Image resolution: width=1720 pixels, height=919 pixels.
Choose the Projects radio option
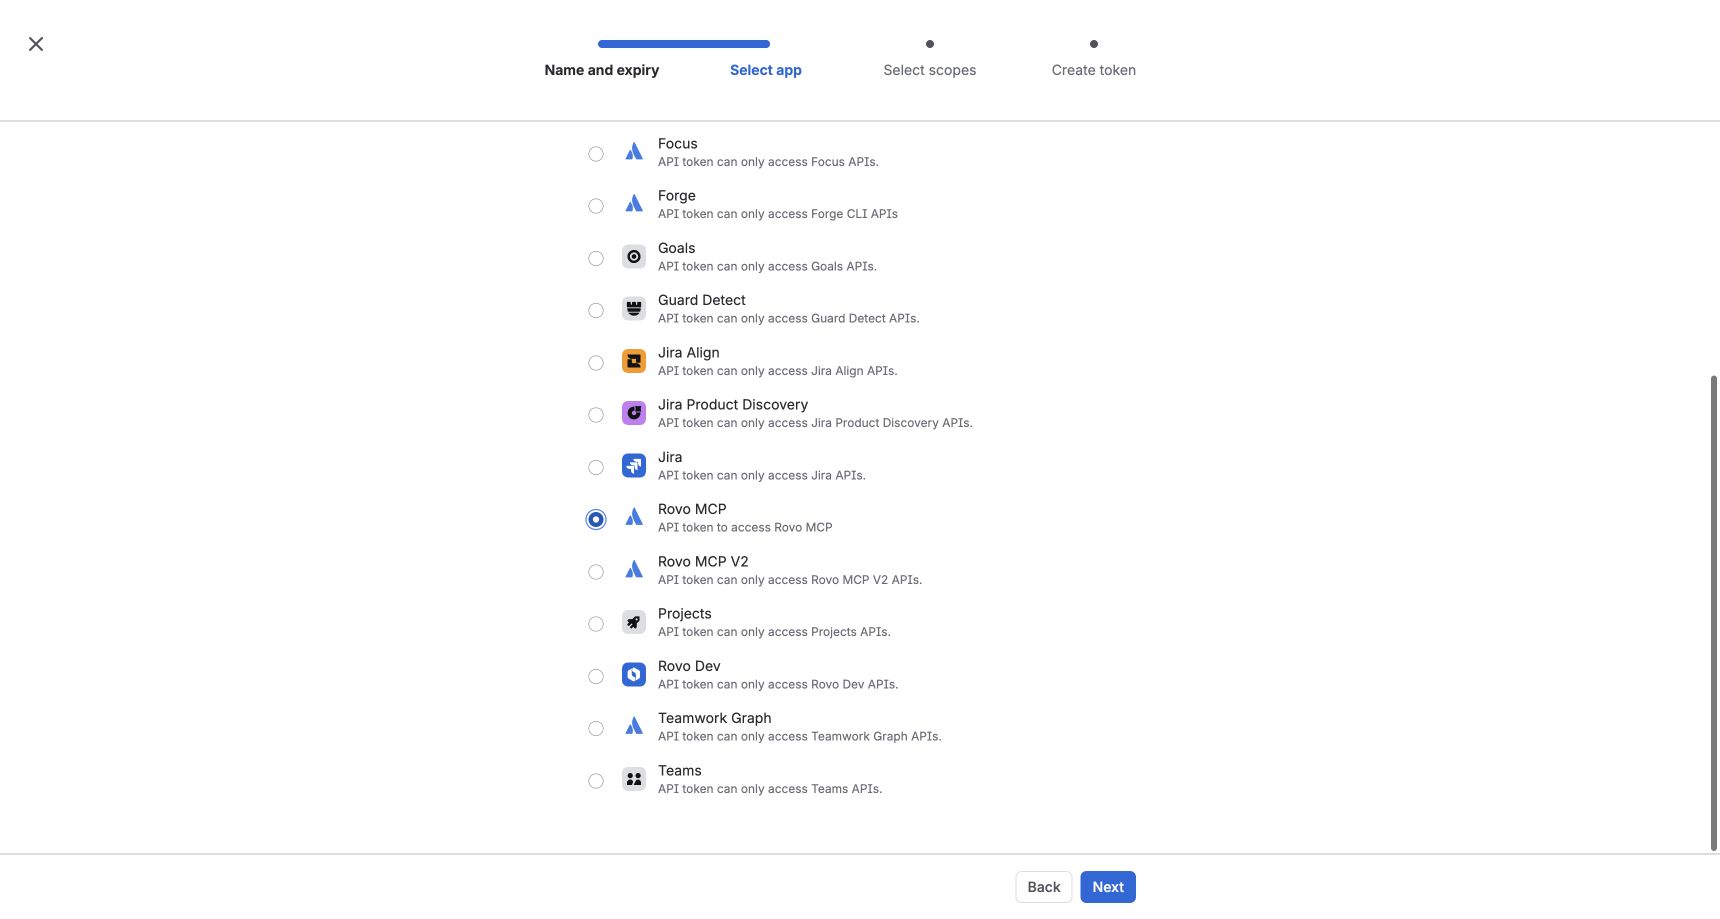pyautogui.click(x=596, y=624)
